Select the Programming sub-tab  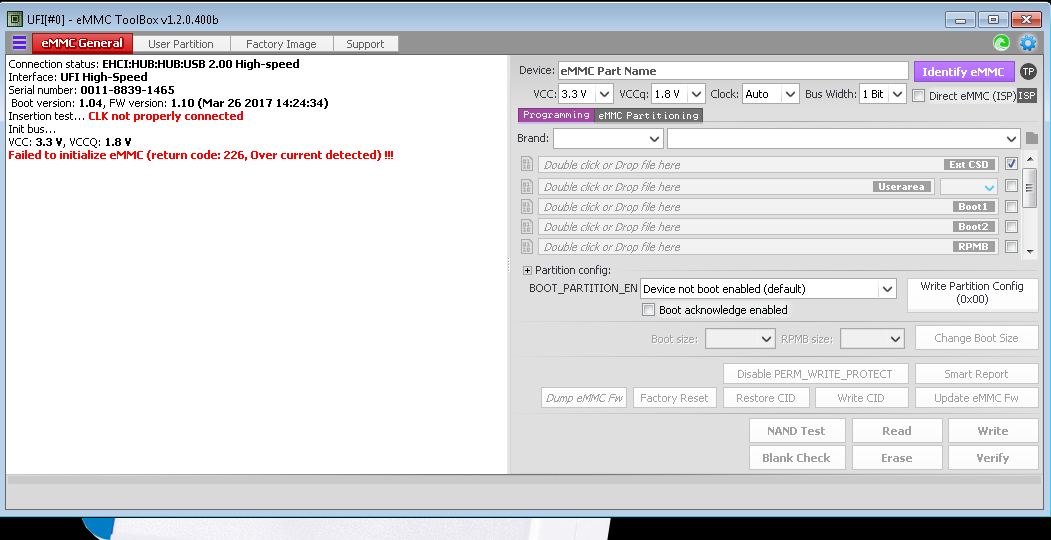pyautogui.click(x=556, y=115)
